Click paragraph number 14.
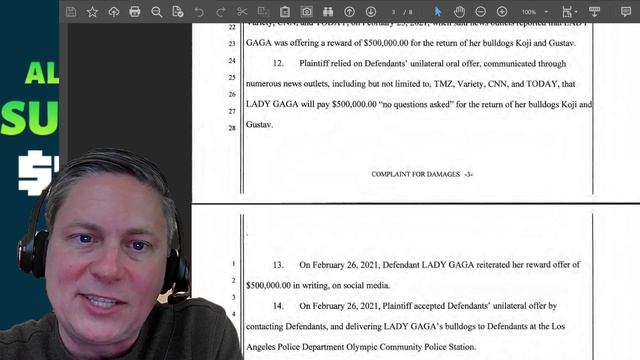The height and width of the screenshot is (360, 640). (x=278, y=306)
